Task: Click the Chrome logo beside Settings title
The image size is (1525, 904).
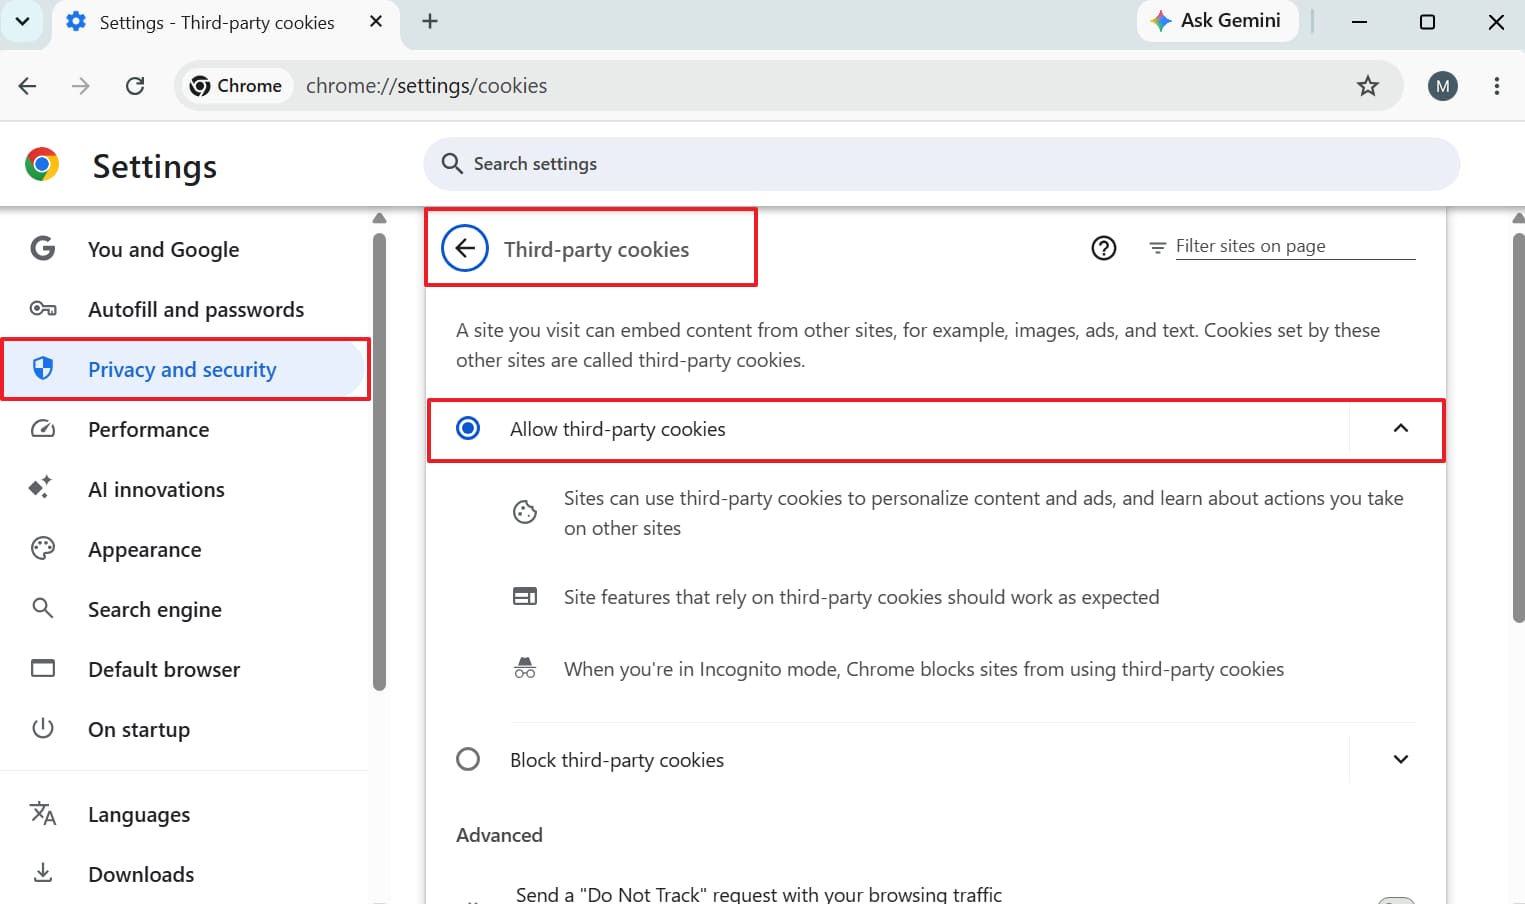Action: click(x=42, y=164)
